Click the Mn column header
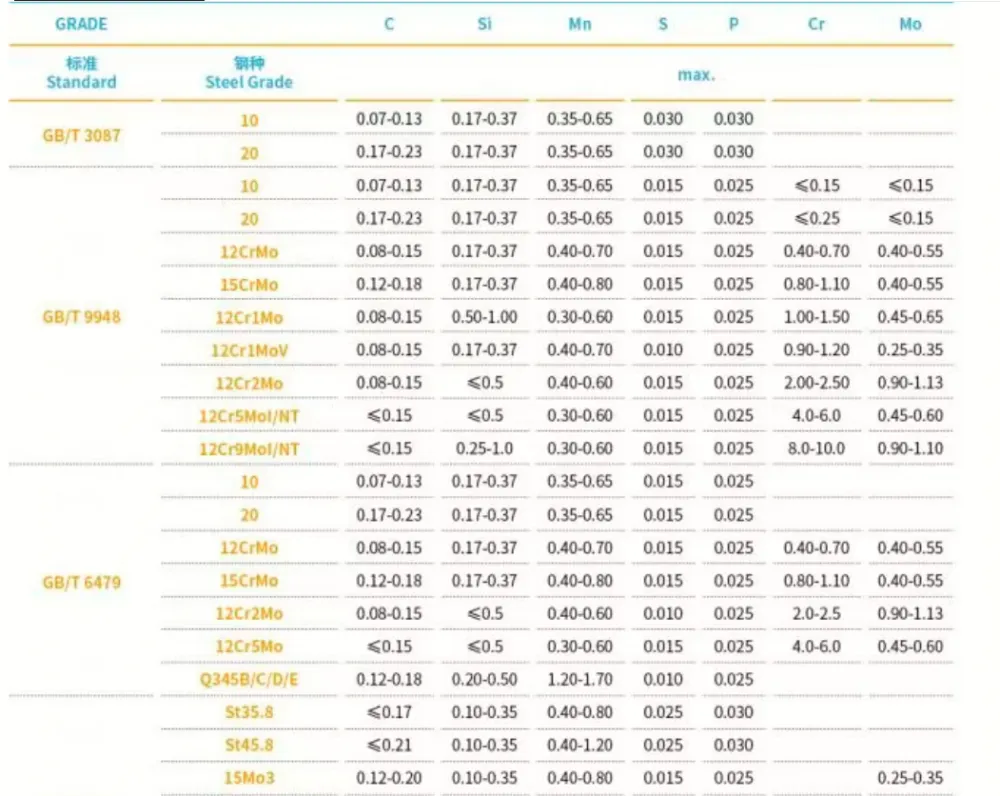 580,24
